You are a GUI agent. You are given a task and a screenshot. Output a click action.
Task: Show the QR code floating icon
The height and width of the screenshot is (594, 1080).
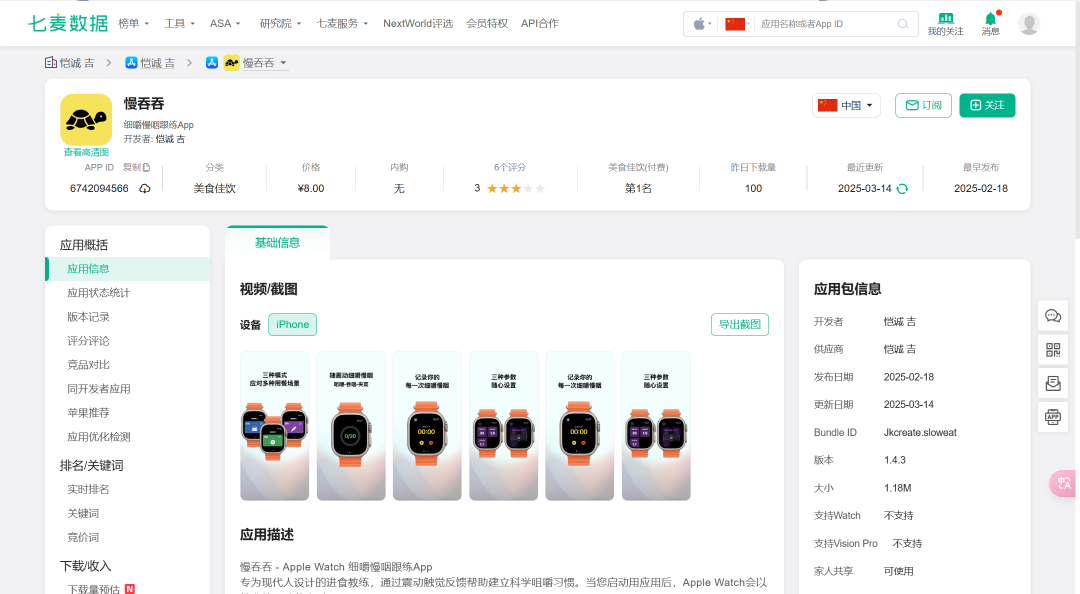pyautogui.click(x=1052, y=350)
